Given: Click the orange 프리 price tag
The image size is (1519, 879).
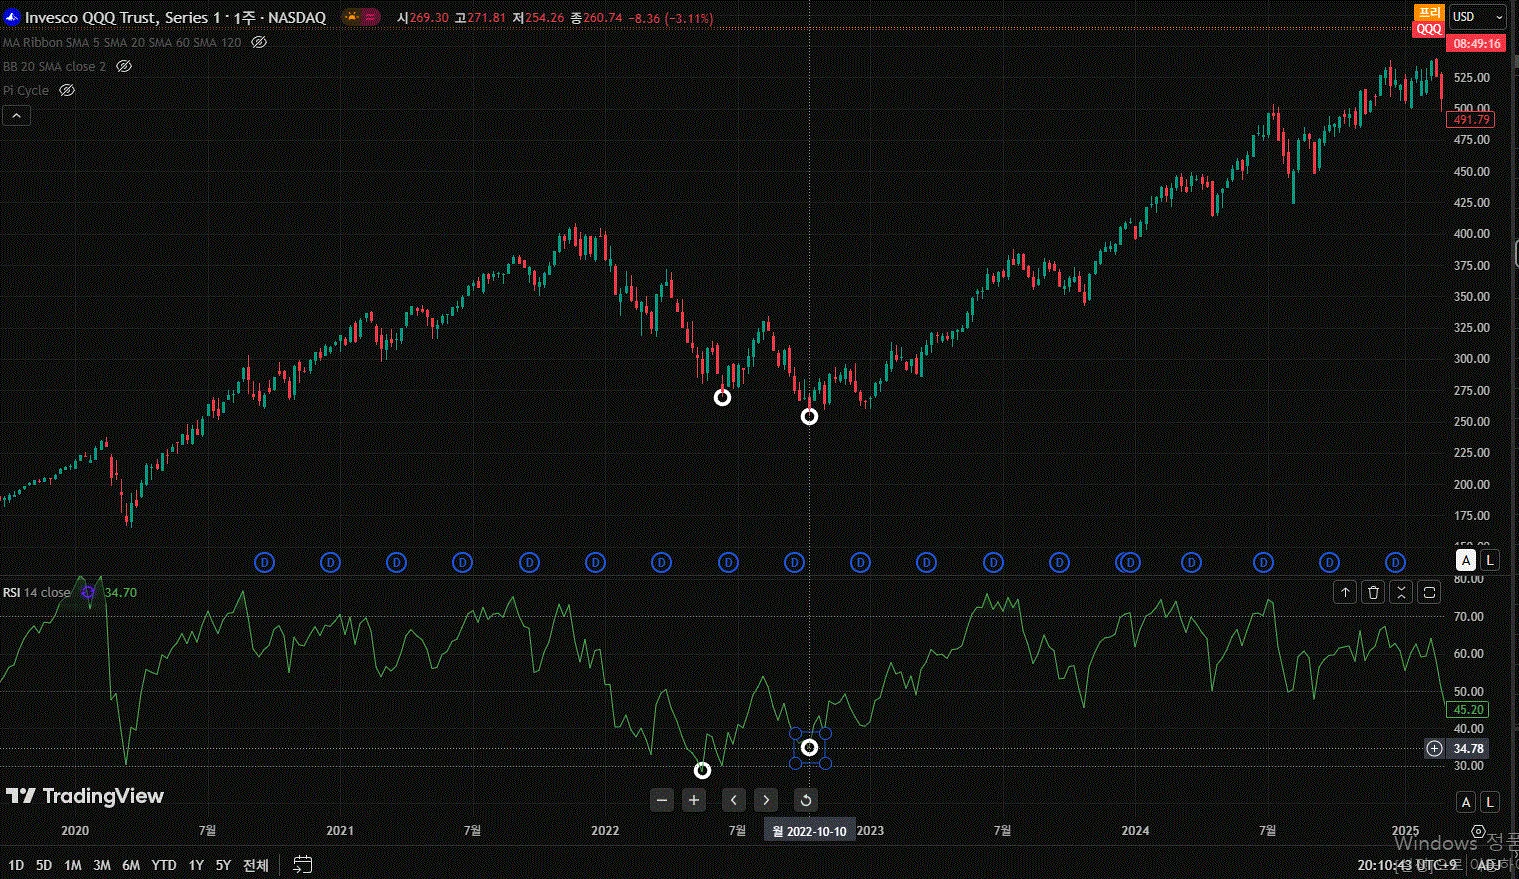Looking at the screenshot, I should point(1429,13).
